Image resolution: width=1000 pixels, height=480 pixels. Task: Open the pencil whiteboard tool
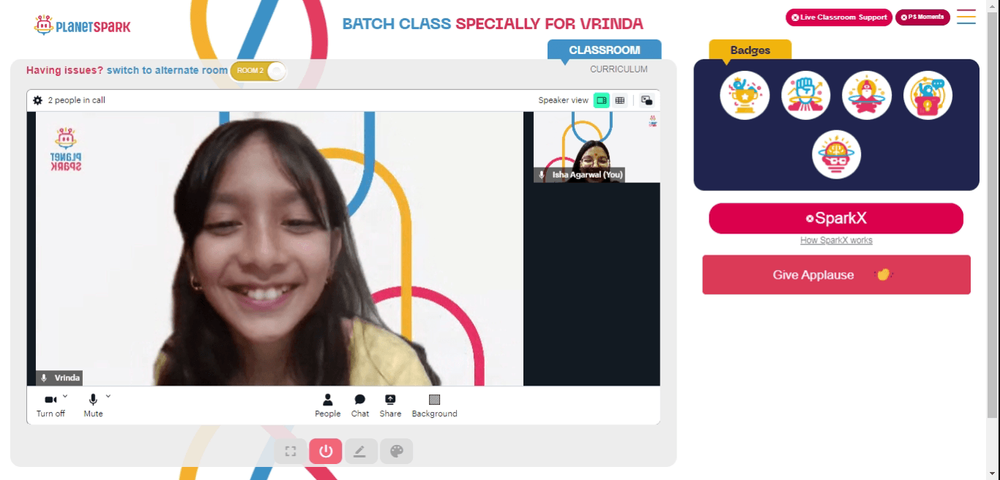pyautogui.click(x=360, y=451)
